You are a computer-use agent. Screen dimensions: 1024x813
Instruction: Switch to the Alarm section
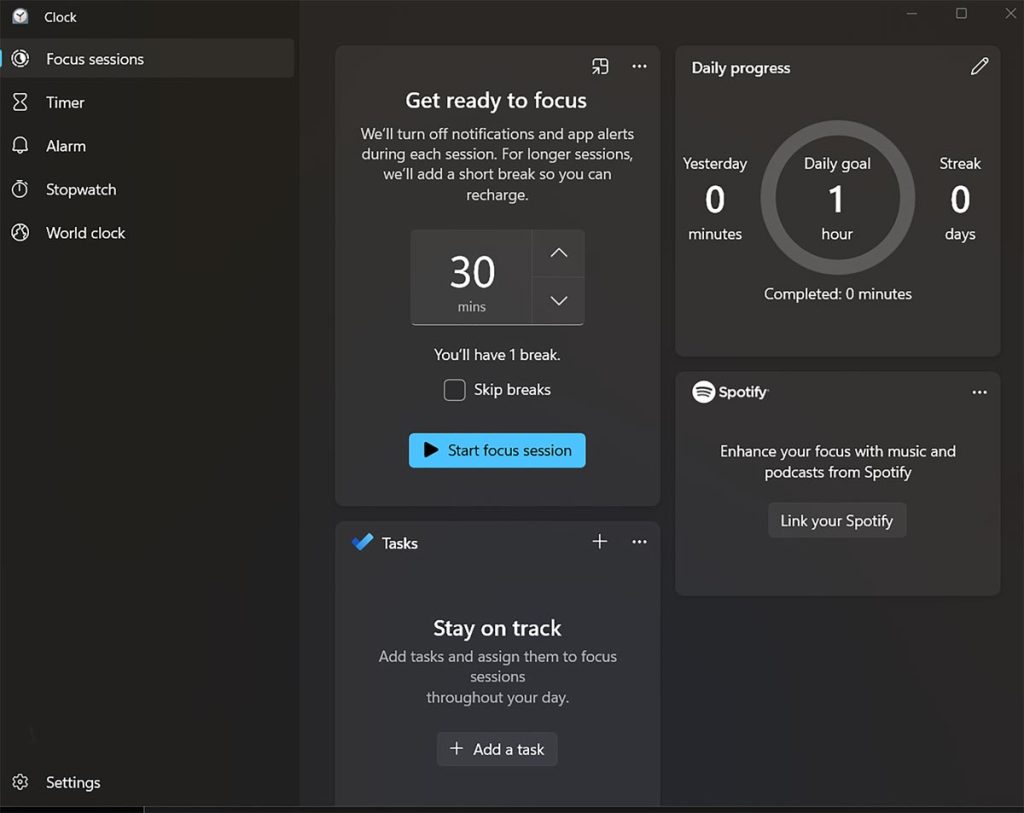point(64,145)
